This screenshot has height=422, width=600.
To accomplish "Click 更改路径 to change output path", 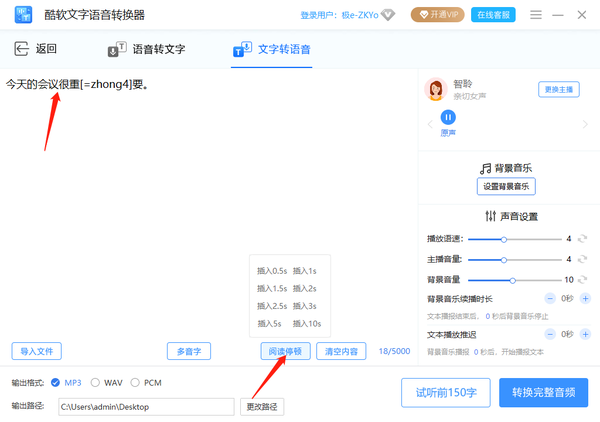I will tap(262, 407).
